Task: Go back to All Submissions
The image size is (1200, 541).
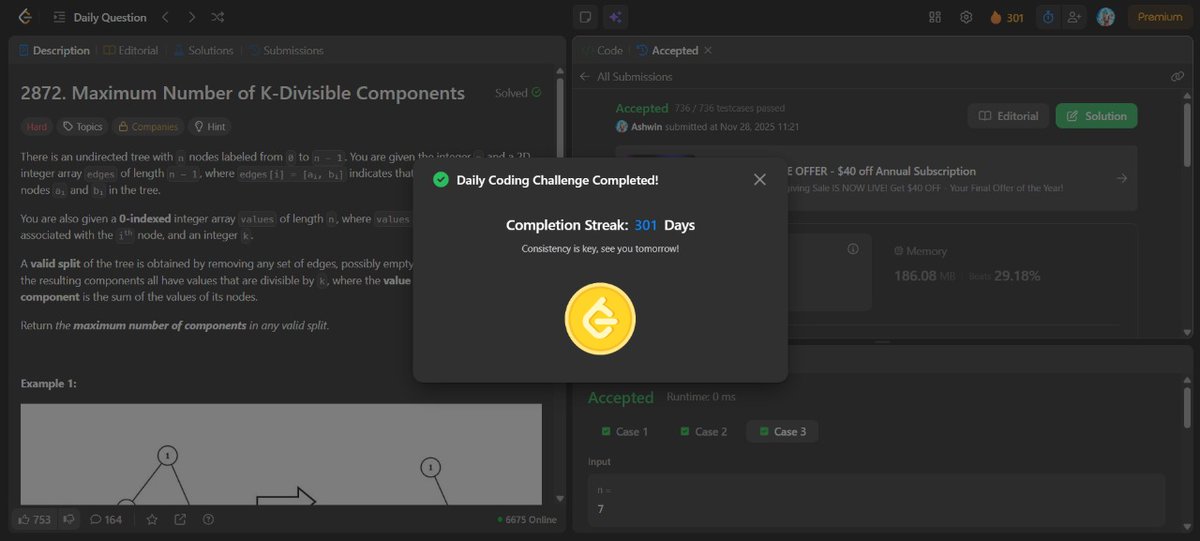Action: [626, 77]
